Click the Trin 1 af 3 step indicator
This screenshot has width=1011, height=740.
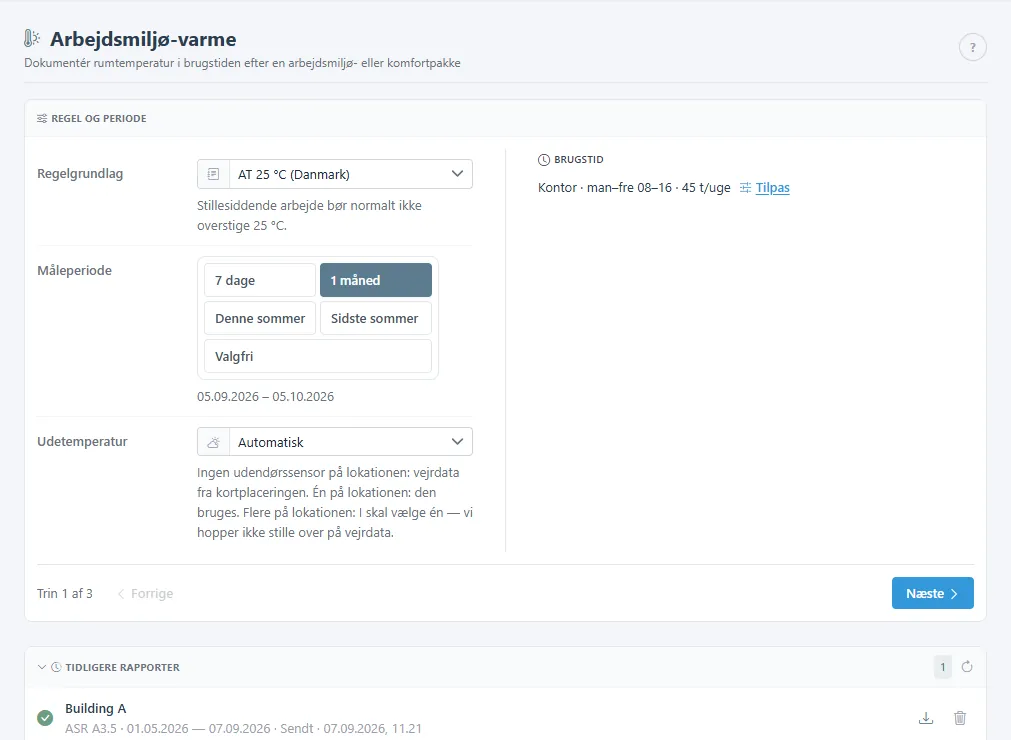[x=64, y=594]
